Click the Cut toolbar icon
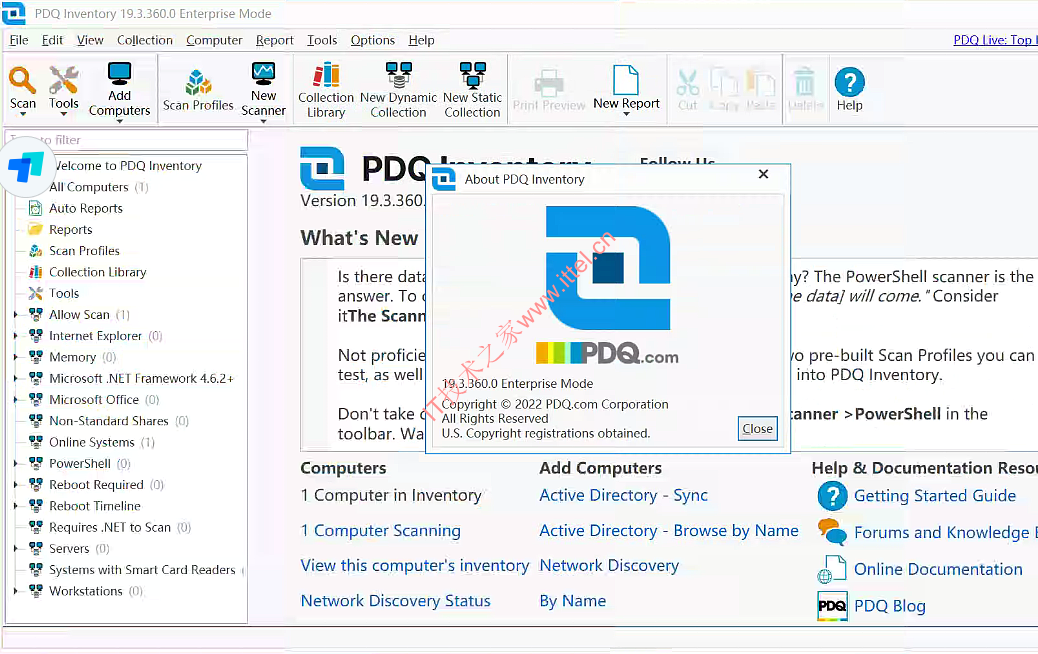The image size is (1038, 654). [688, 83]
